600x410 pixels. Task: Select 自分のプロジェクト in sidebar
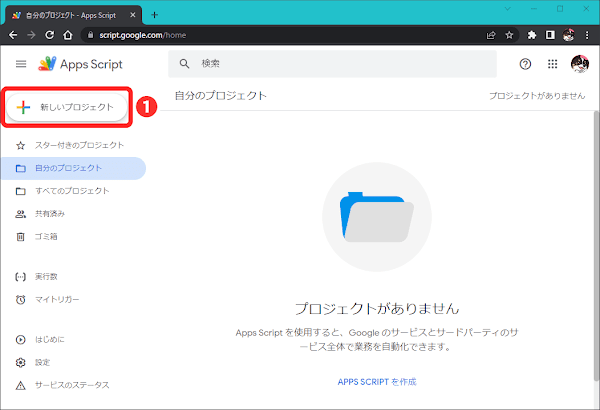coord(73,168)
